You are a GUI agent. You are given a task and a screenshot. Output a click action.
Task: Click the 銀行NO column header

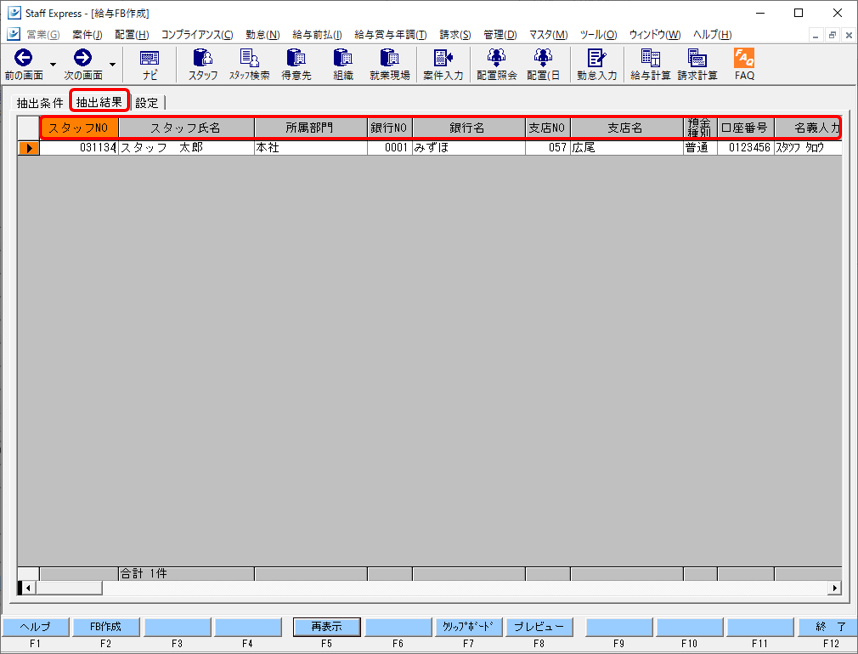tap(390, 128)
